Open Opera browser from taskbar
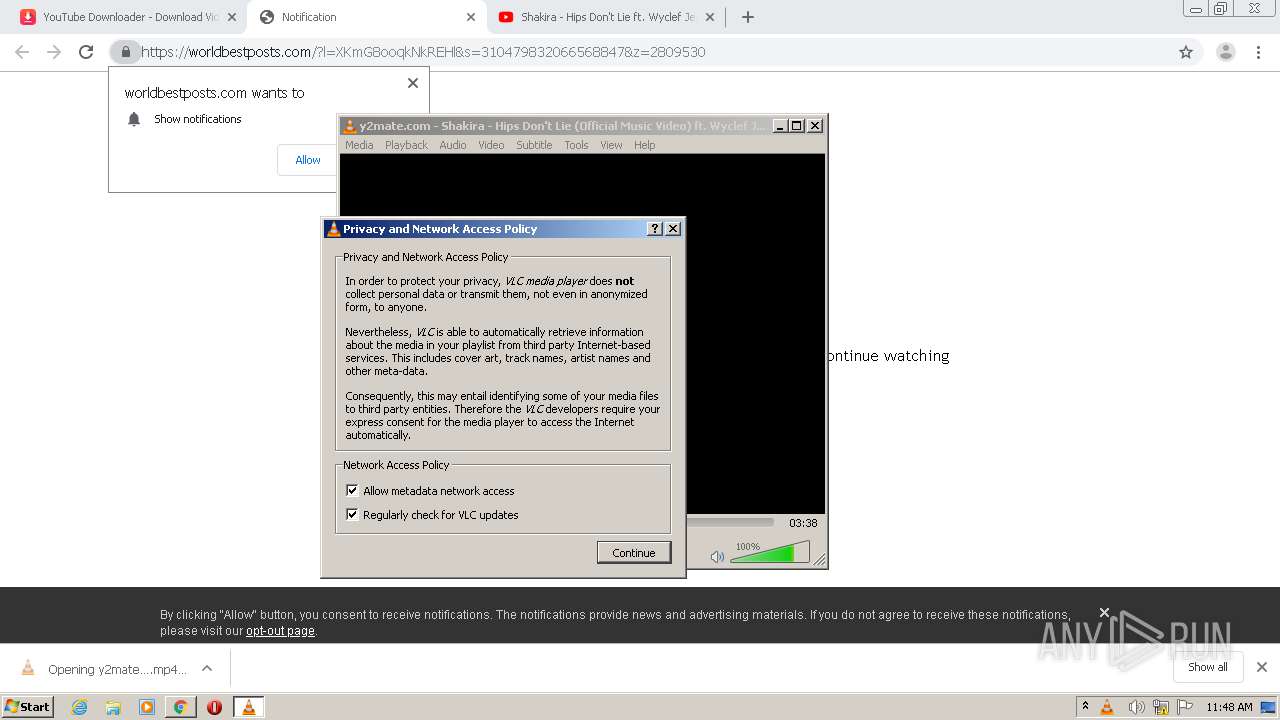Image resolution: width=1280 pixels, height=720 pixels. click(214, 707)
